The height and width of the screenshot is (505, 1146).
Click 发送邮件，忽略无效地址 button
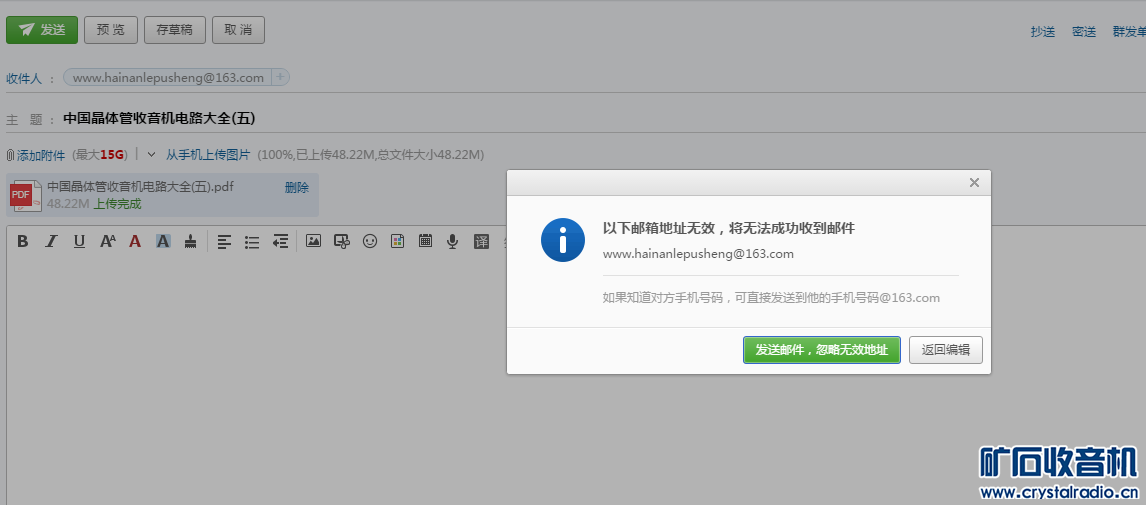click(821, 350)
